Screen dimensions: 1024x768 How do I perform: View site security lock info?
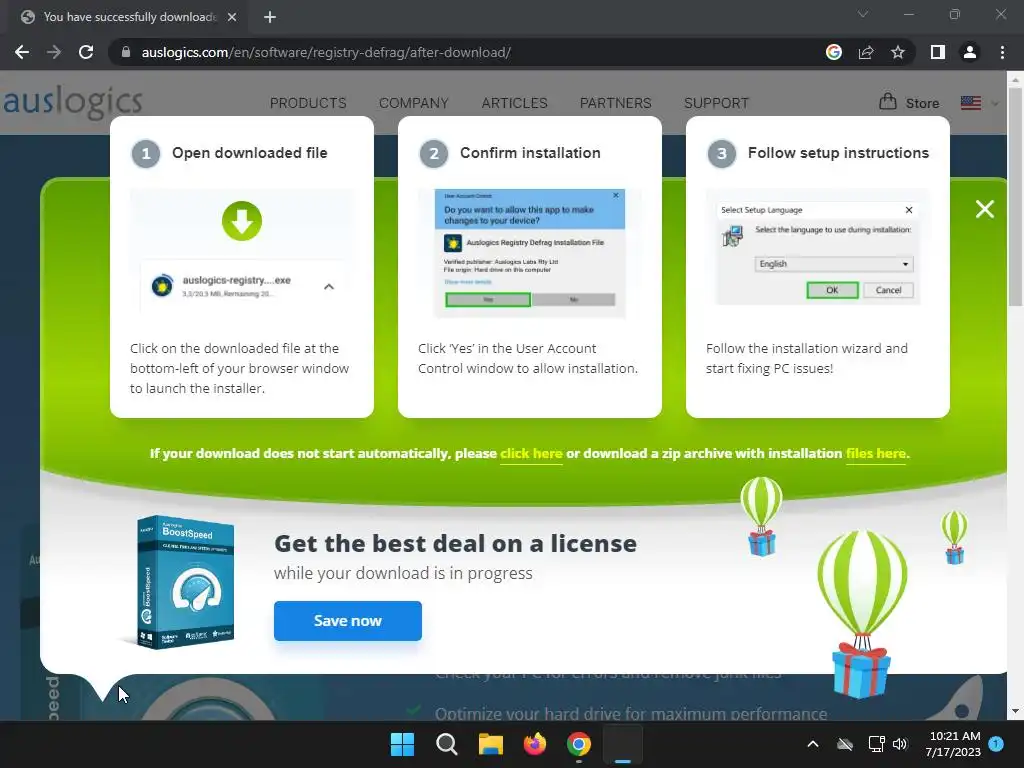[126, 52]
